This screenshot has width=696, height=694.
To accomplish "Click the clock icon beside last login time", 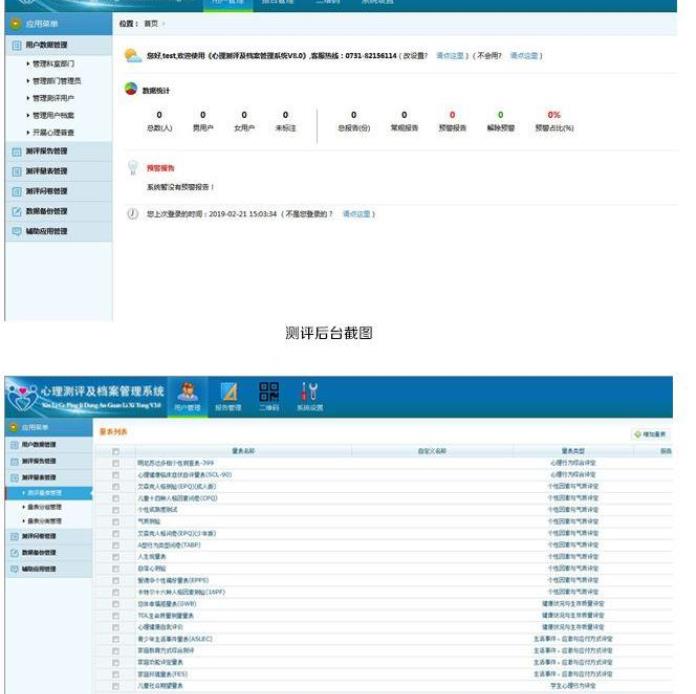I will tap(132, 214).
